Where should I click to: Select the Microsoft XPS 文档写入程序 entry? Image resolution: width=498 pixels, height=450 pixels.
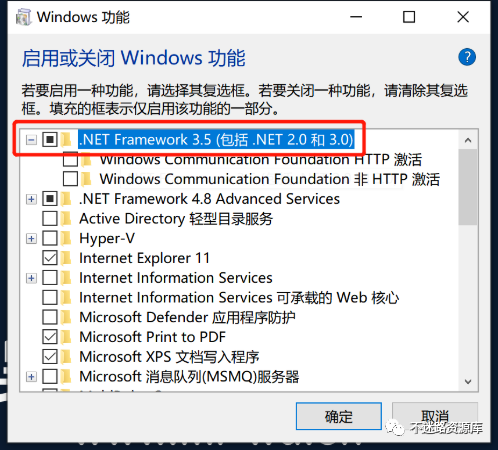169,357
